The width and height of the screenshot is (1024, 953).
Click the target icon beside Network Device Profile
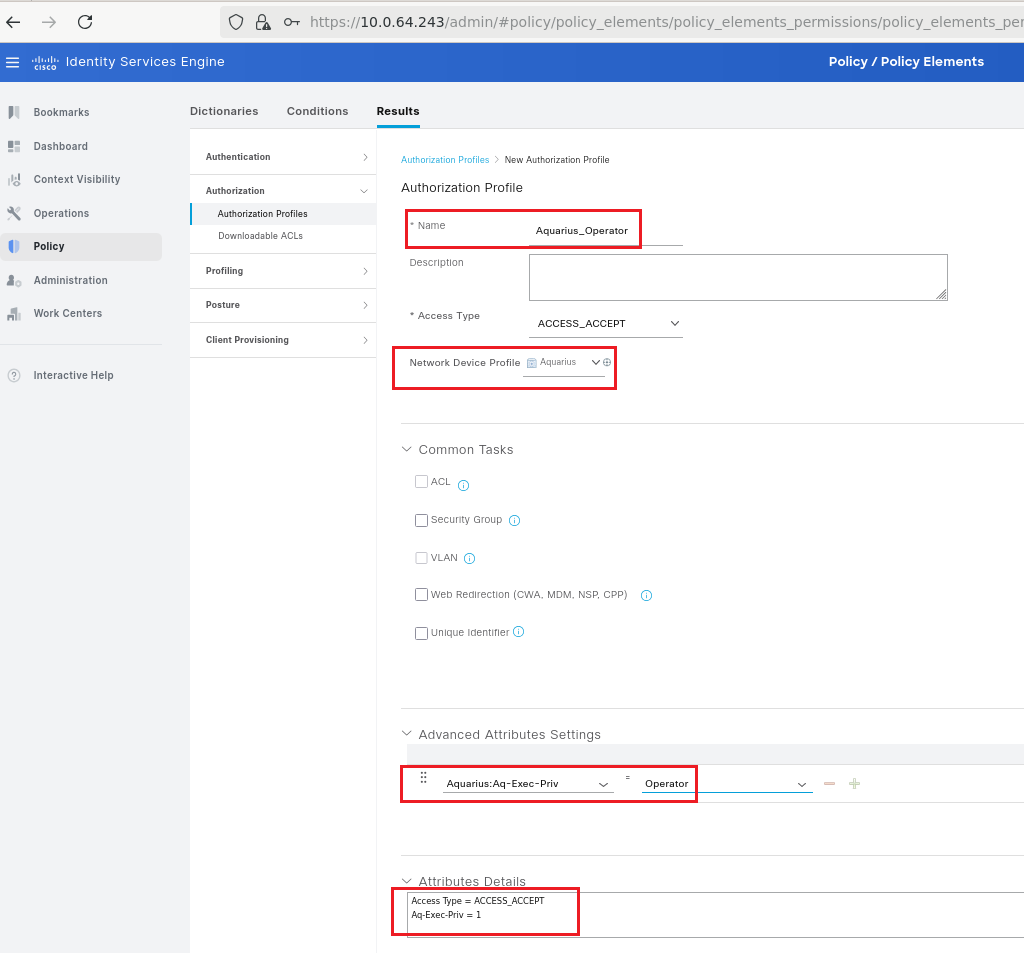[607, 363]
